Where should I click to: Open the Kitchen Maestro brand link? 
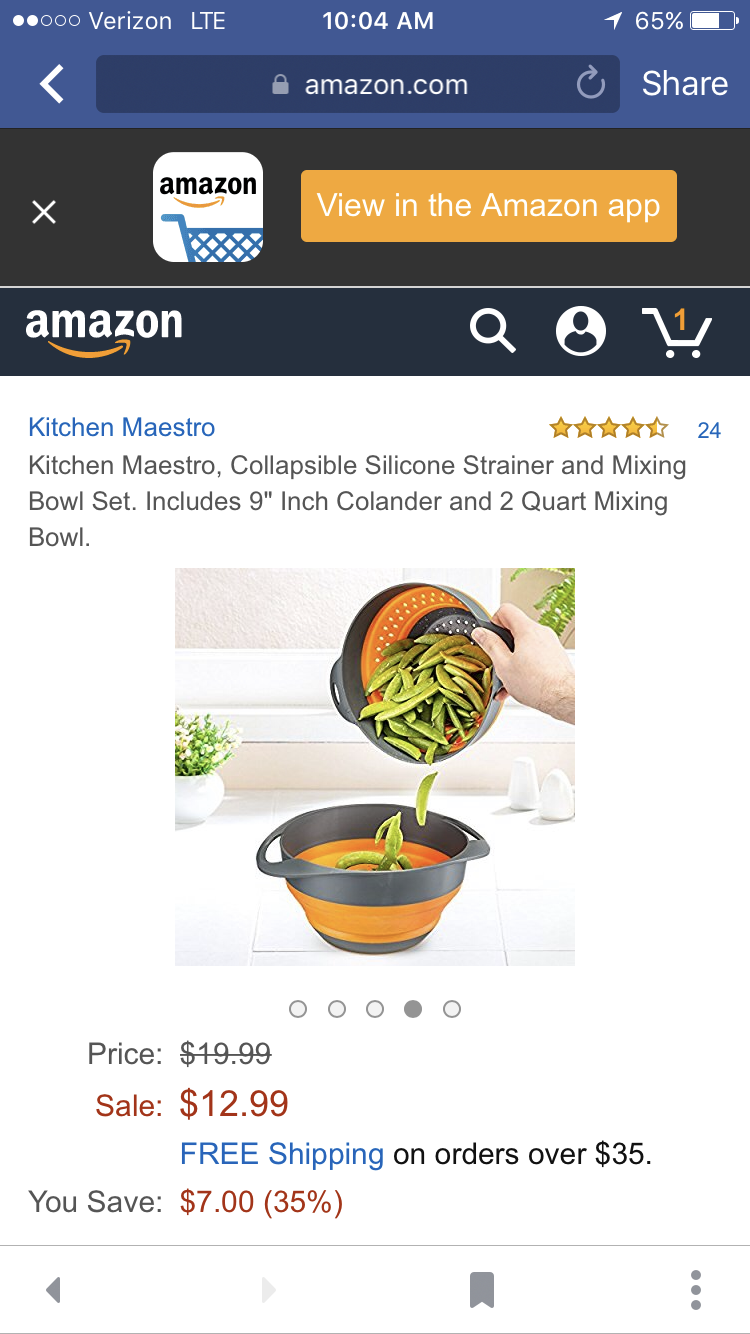(x=122, y=428)
